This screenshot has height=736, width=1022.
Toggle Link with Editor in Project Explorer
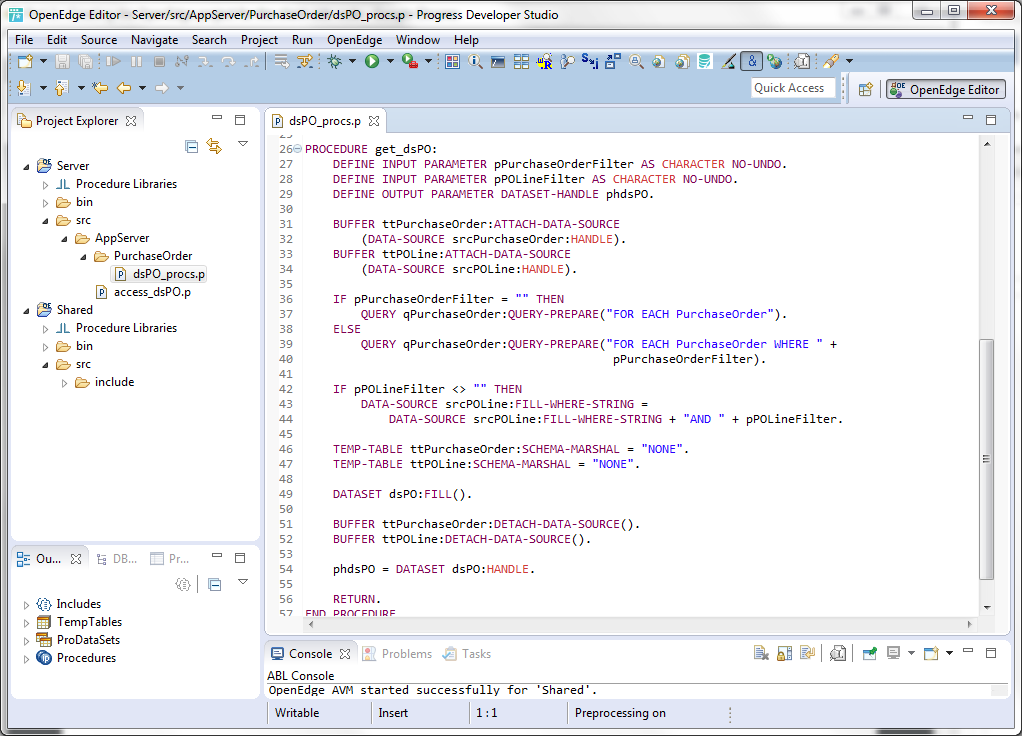tap(214, 146)
